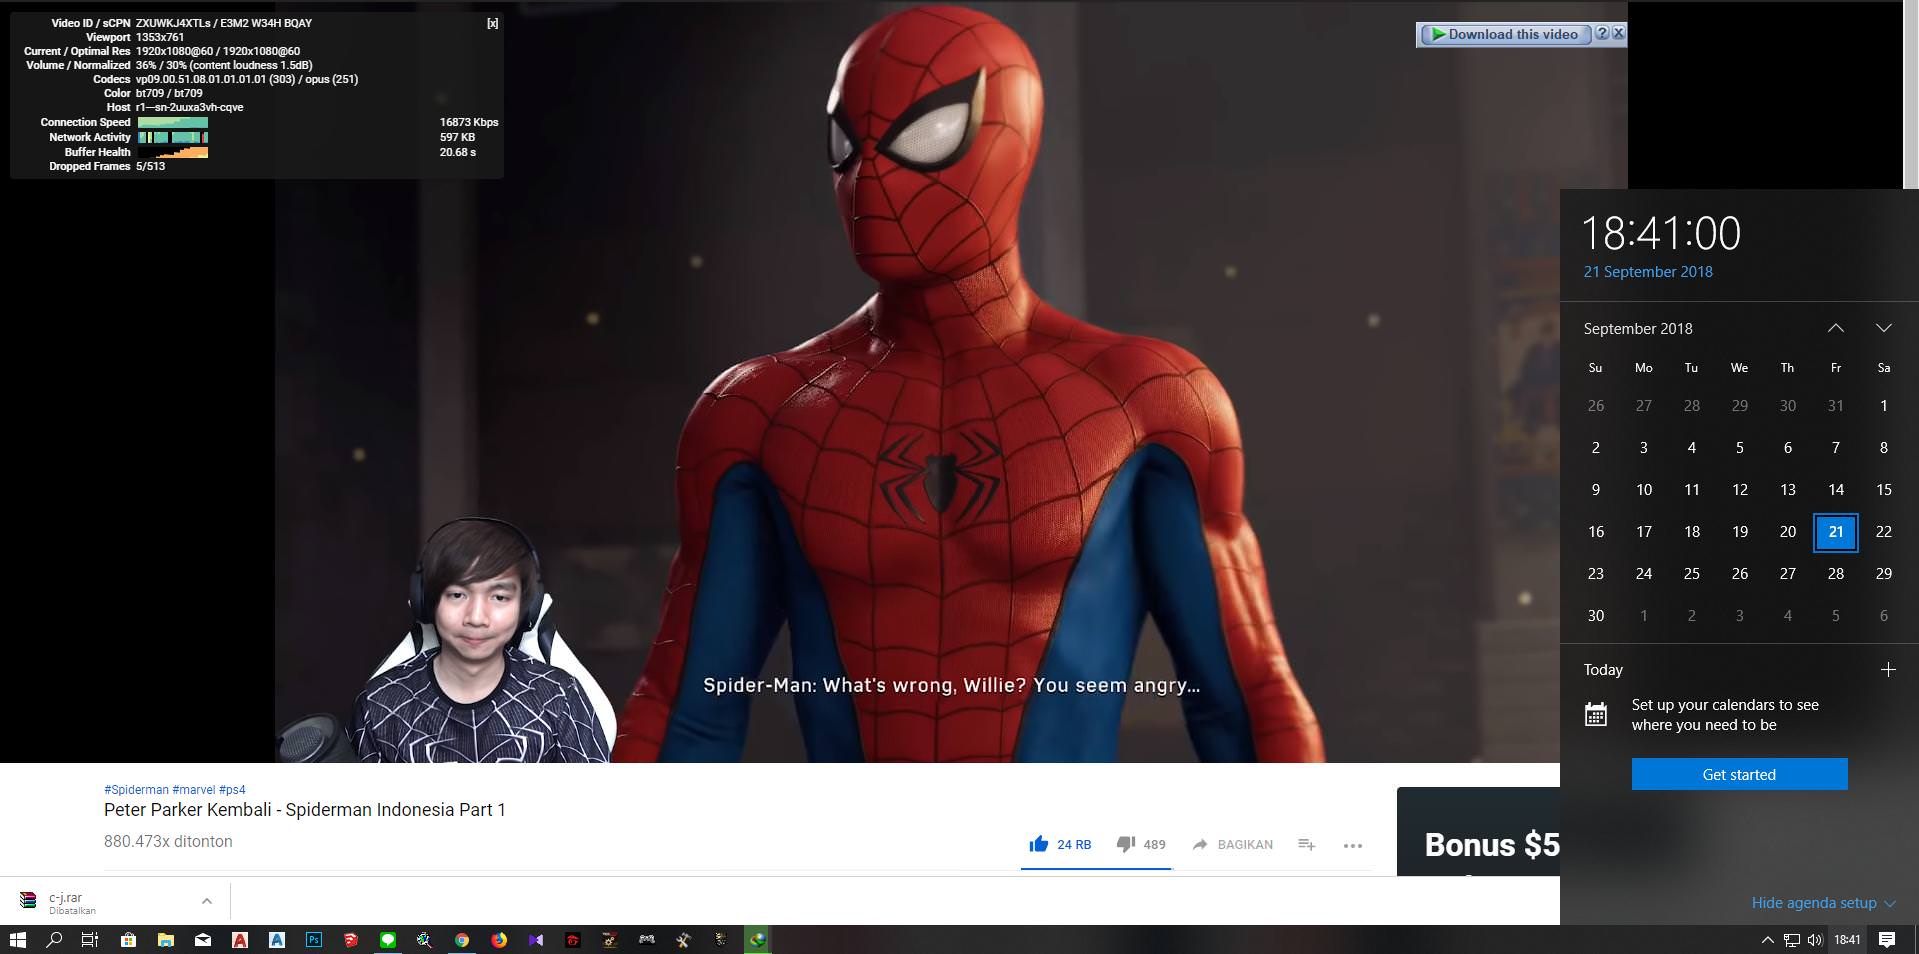Open blue Autodesk A icon on taskbar
This screenshot has width=1919, height=954.
[277, 940]
